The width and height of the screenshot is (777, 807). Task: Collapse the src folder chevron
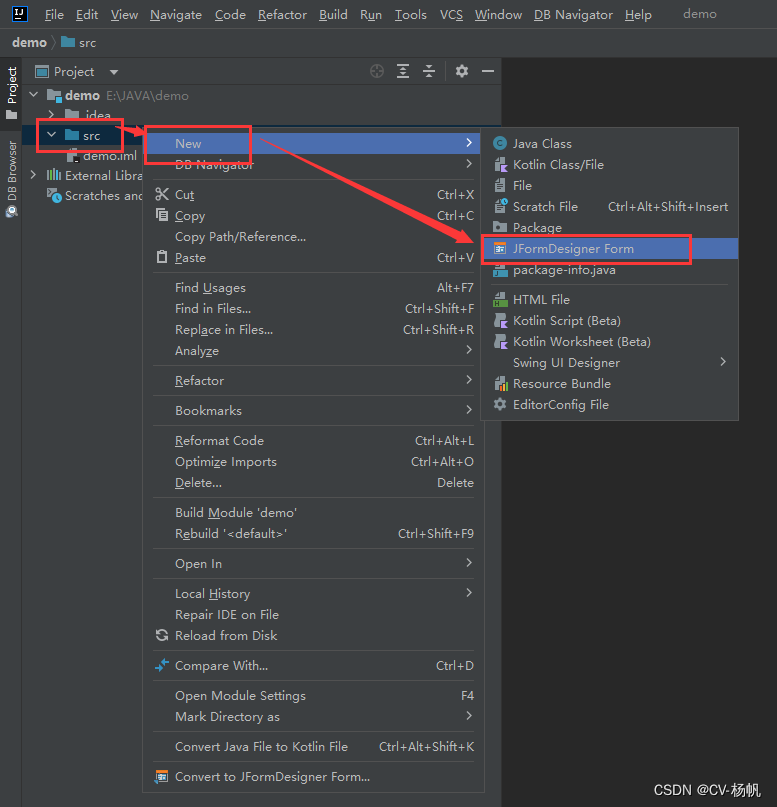(x=51, y=135)
